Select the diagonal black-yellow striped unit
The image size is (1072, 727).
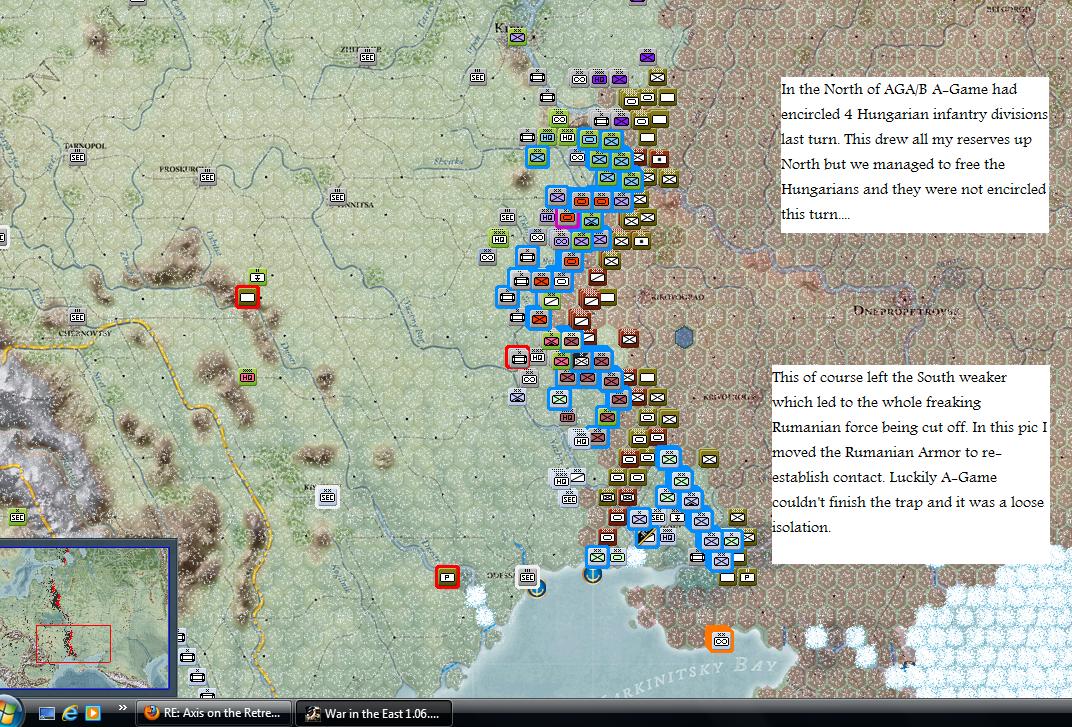tap(646, 538)
